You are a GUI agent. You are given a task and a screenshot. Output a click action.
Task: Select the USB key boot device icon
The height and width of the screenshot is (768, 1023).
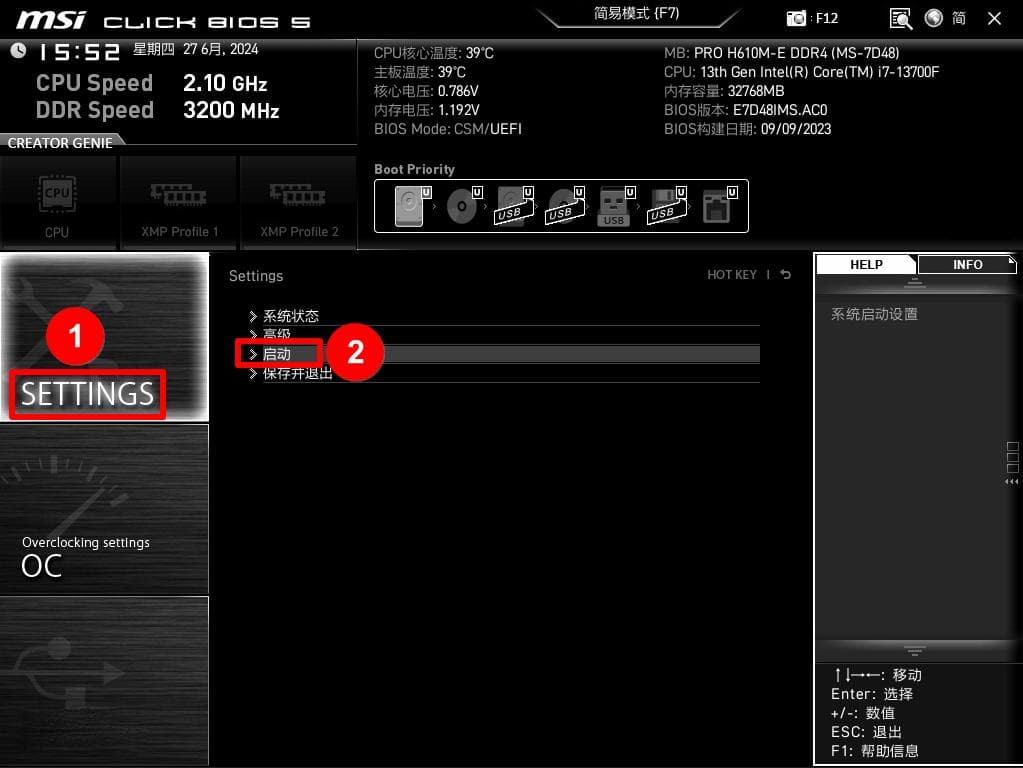click(615, 206)
